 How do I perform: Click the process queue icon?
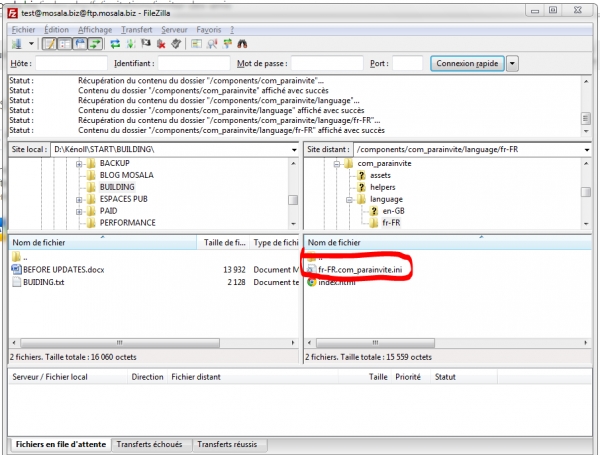point(131,44)
